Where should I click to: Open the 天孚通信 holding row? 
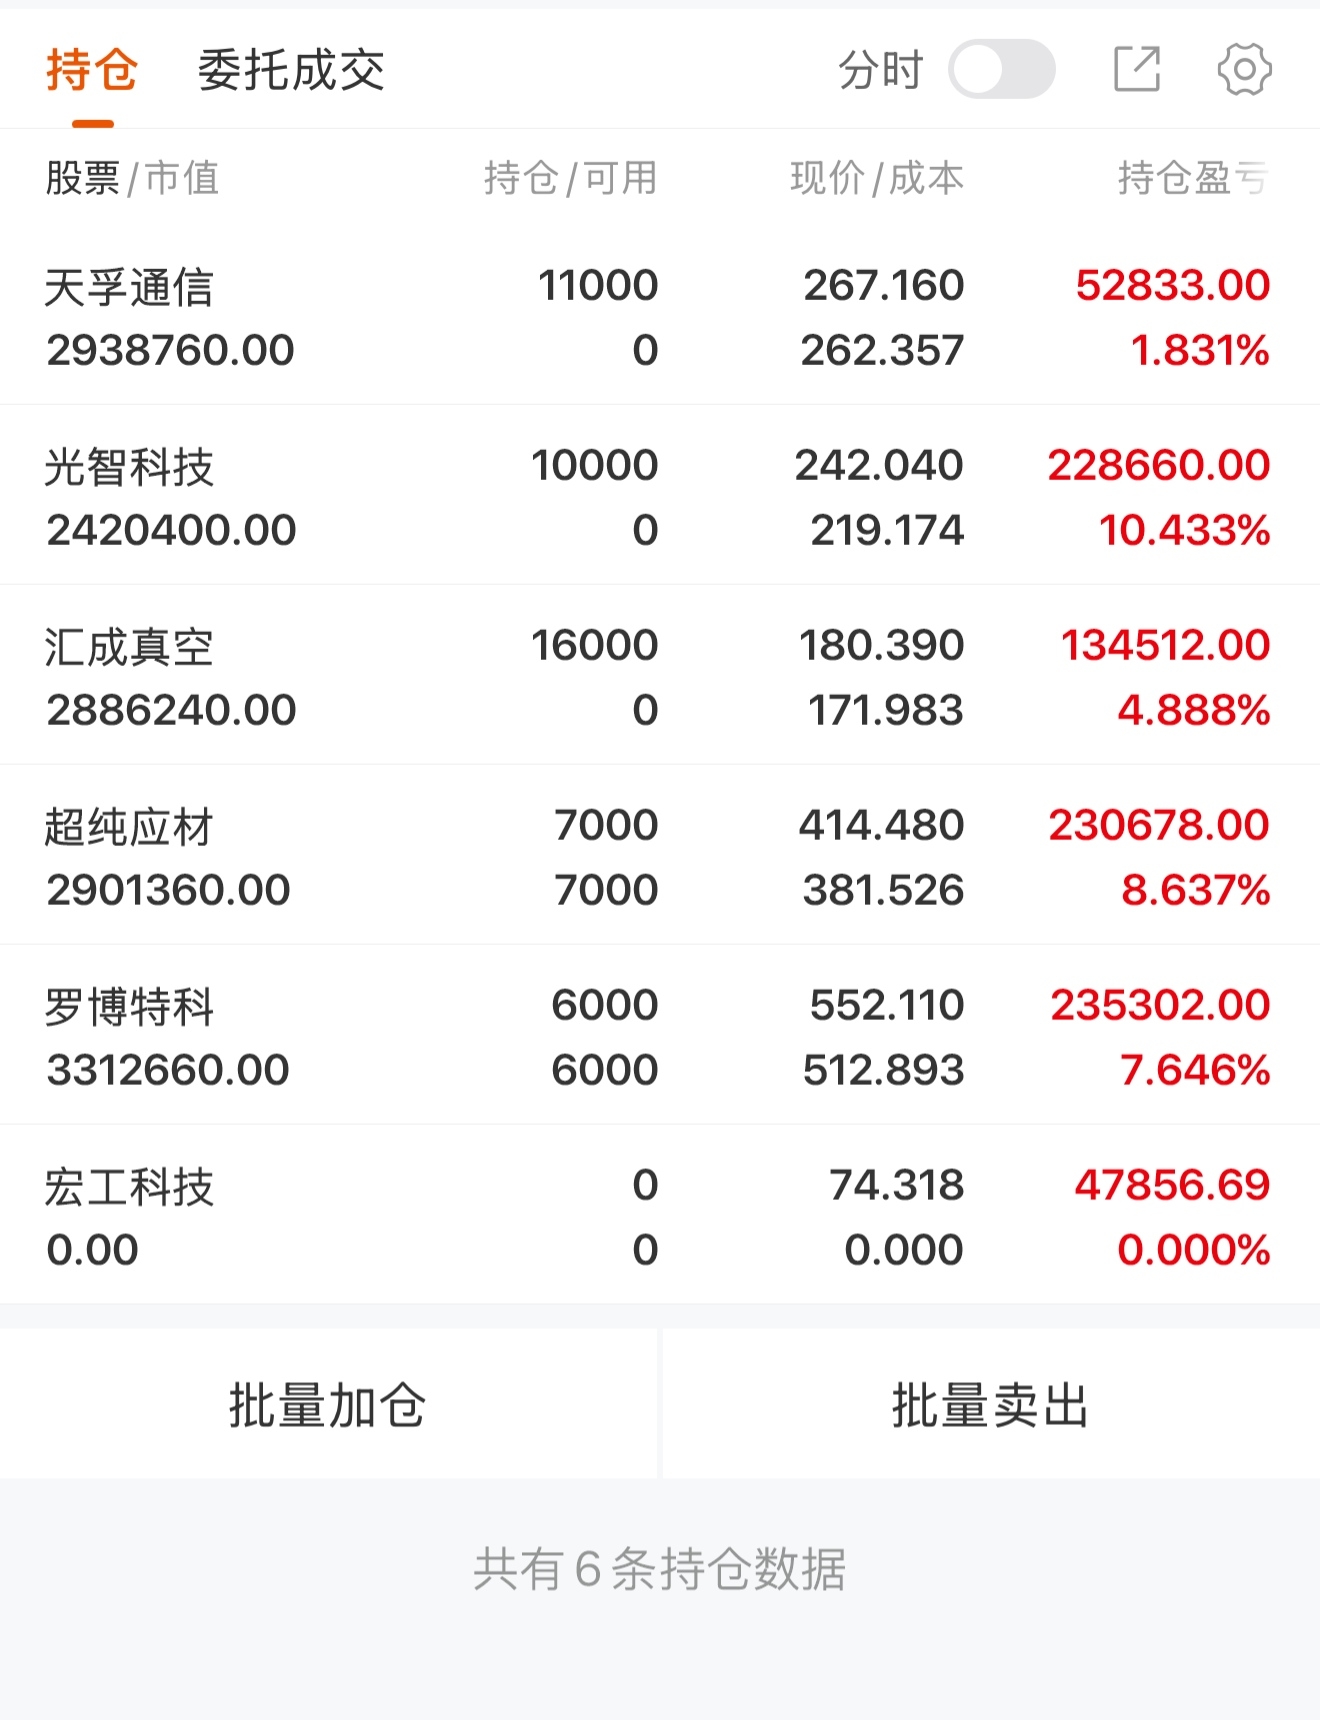pyautogui.click(x=660, y=317)
